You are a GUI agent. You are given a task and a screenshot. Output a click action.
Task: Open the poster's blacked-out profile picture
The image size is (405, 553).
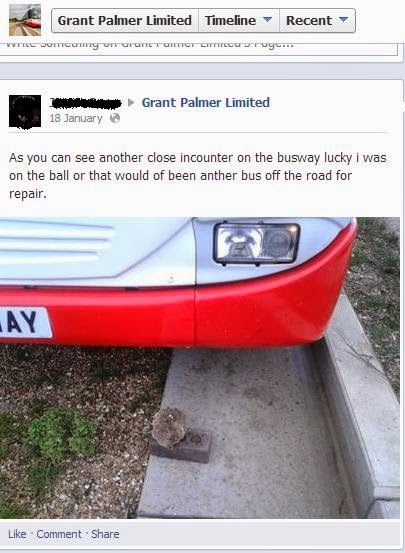tap(25, 111)
